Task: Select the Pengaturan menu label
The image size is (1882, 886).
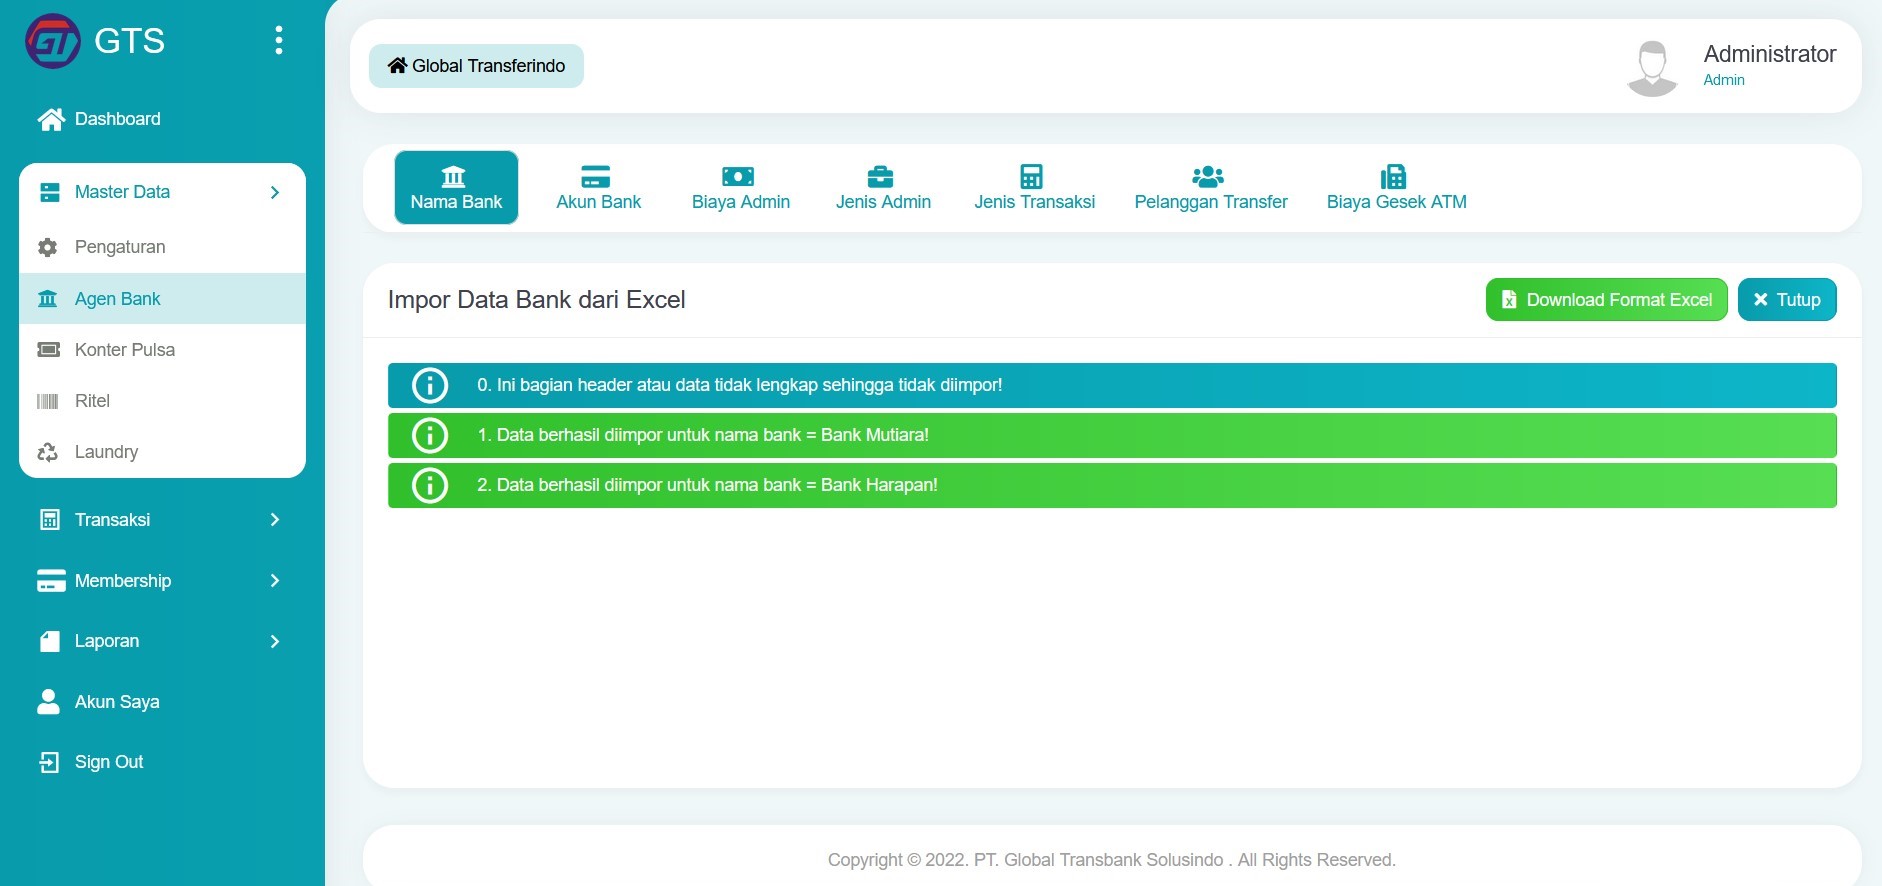Action: [120, 247]
